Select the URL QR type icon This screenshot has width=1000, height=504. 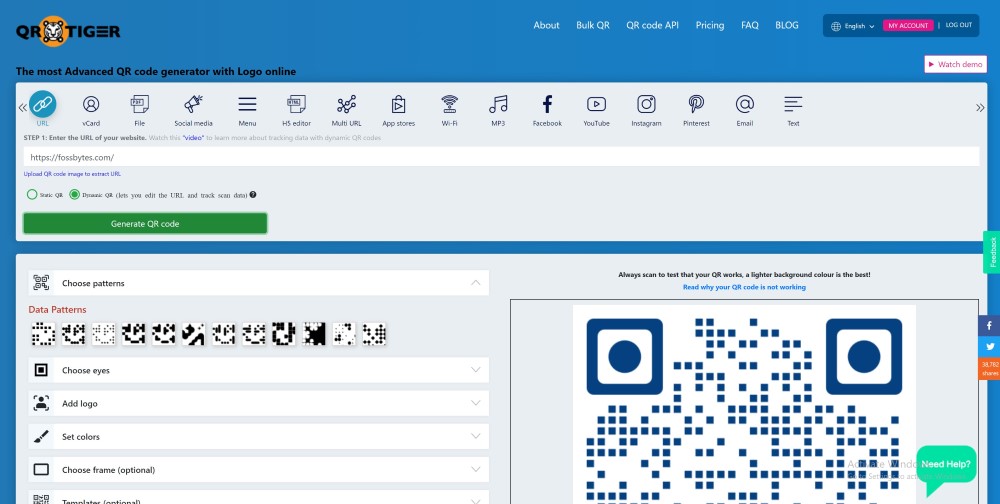pos(43,104)
